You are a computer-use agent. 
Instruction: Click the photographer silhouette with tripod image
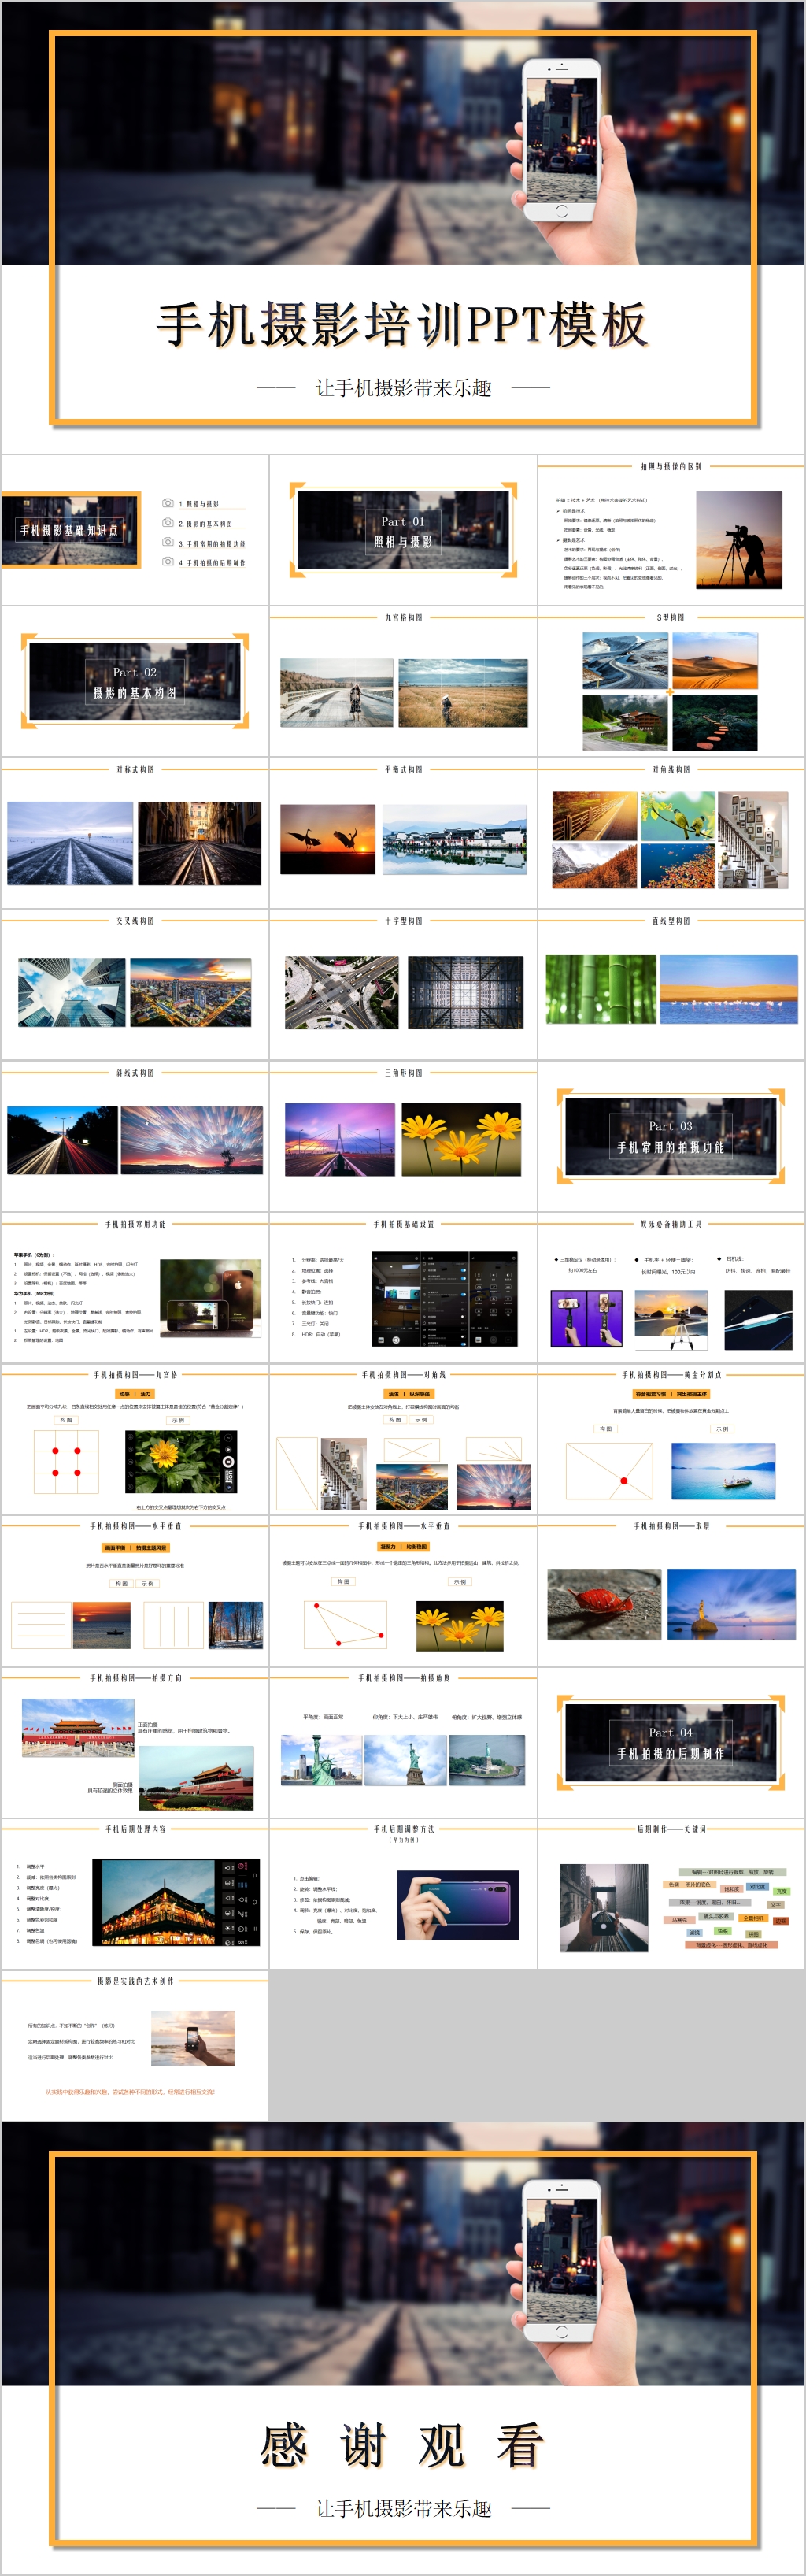[738, 540]
